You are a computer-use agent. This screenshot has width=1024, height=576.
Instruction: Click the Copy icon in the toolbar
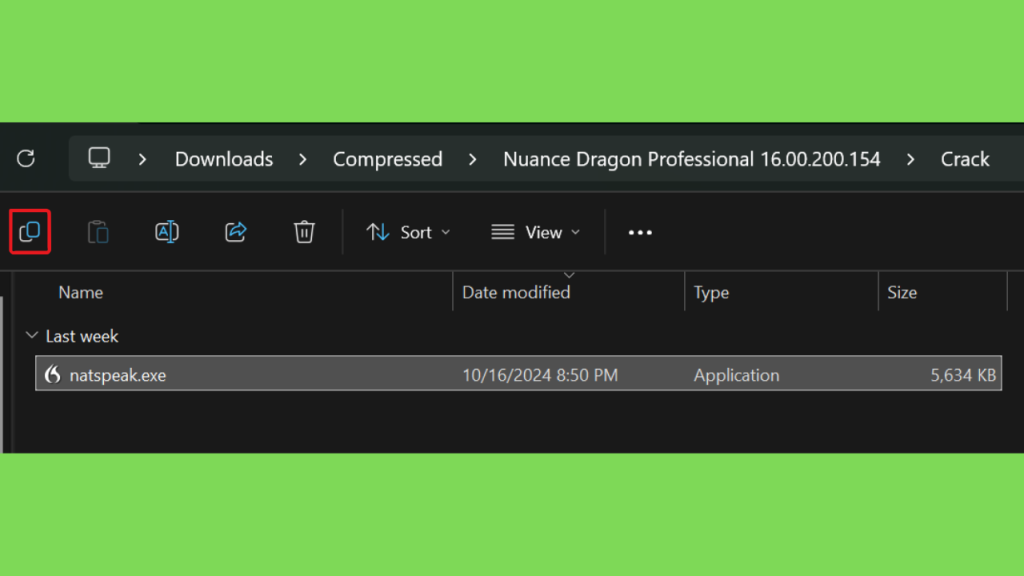pyautogui.click(x=30, y=232)
